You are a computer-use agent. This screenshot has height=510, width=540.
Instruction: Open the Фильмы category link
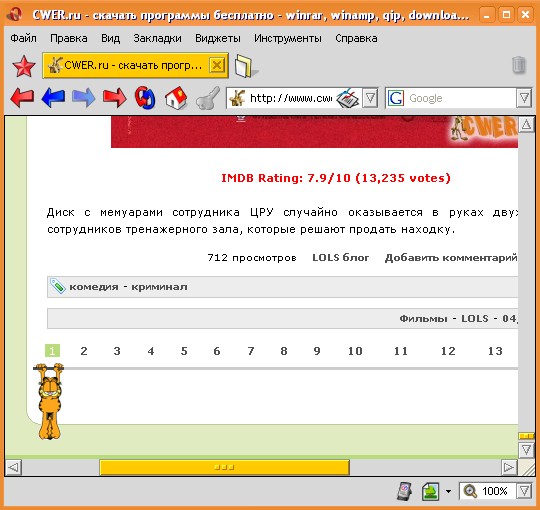pos(423,319)
